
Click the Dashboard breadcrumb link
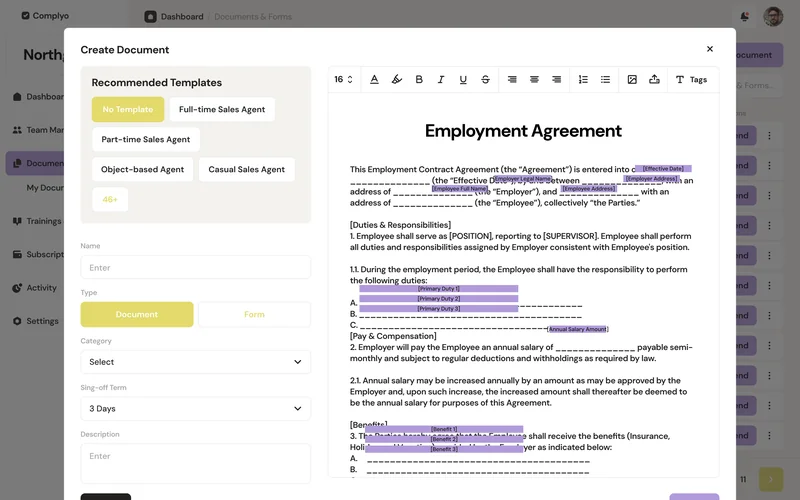pos(182,17)
